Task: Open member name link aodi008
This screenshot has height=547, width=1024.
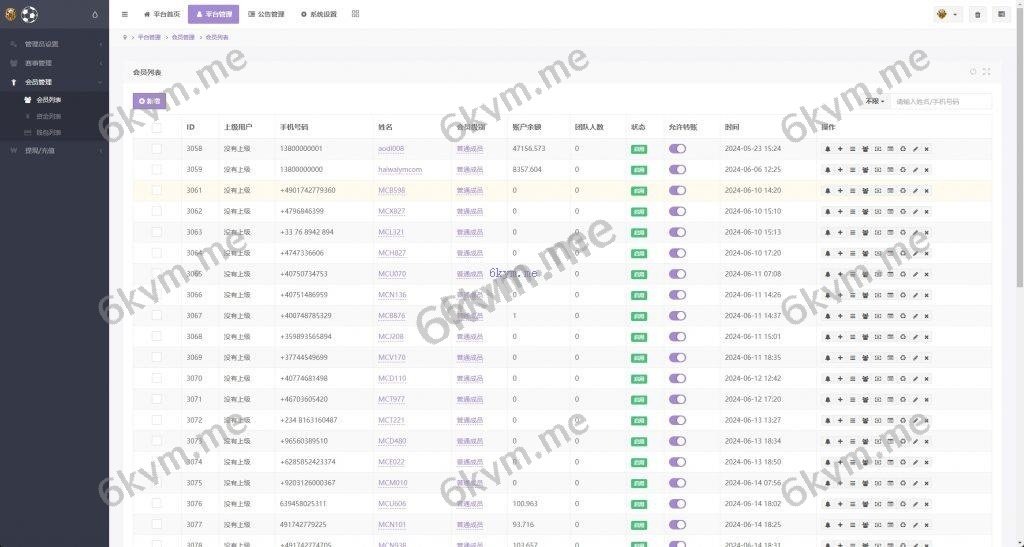Action: coord(391,149)
